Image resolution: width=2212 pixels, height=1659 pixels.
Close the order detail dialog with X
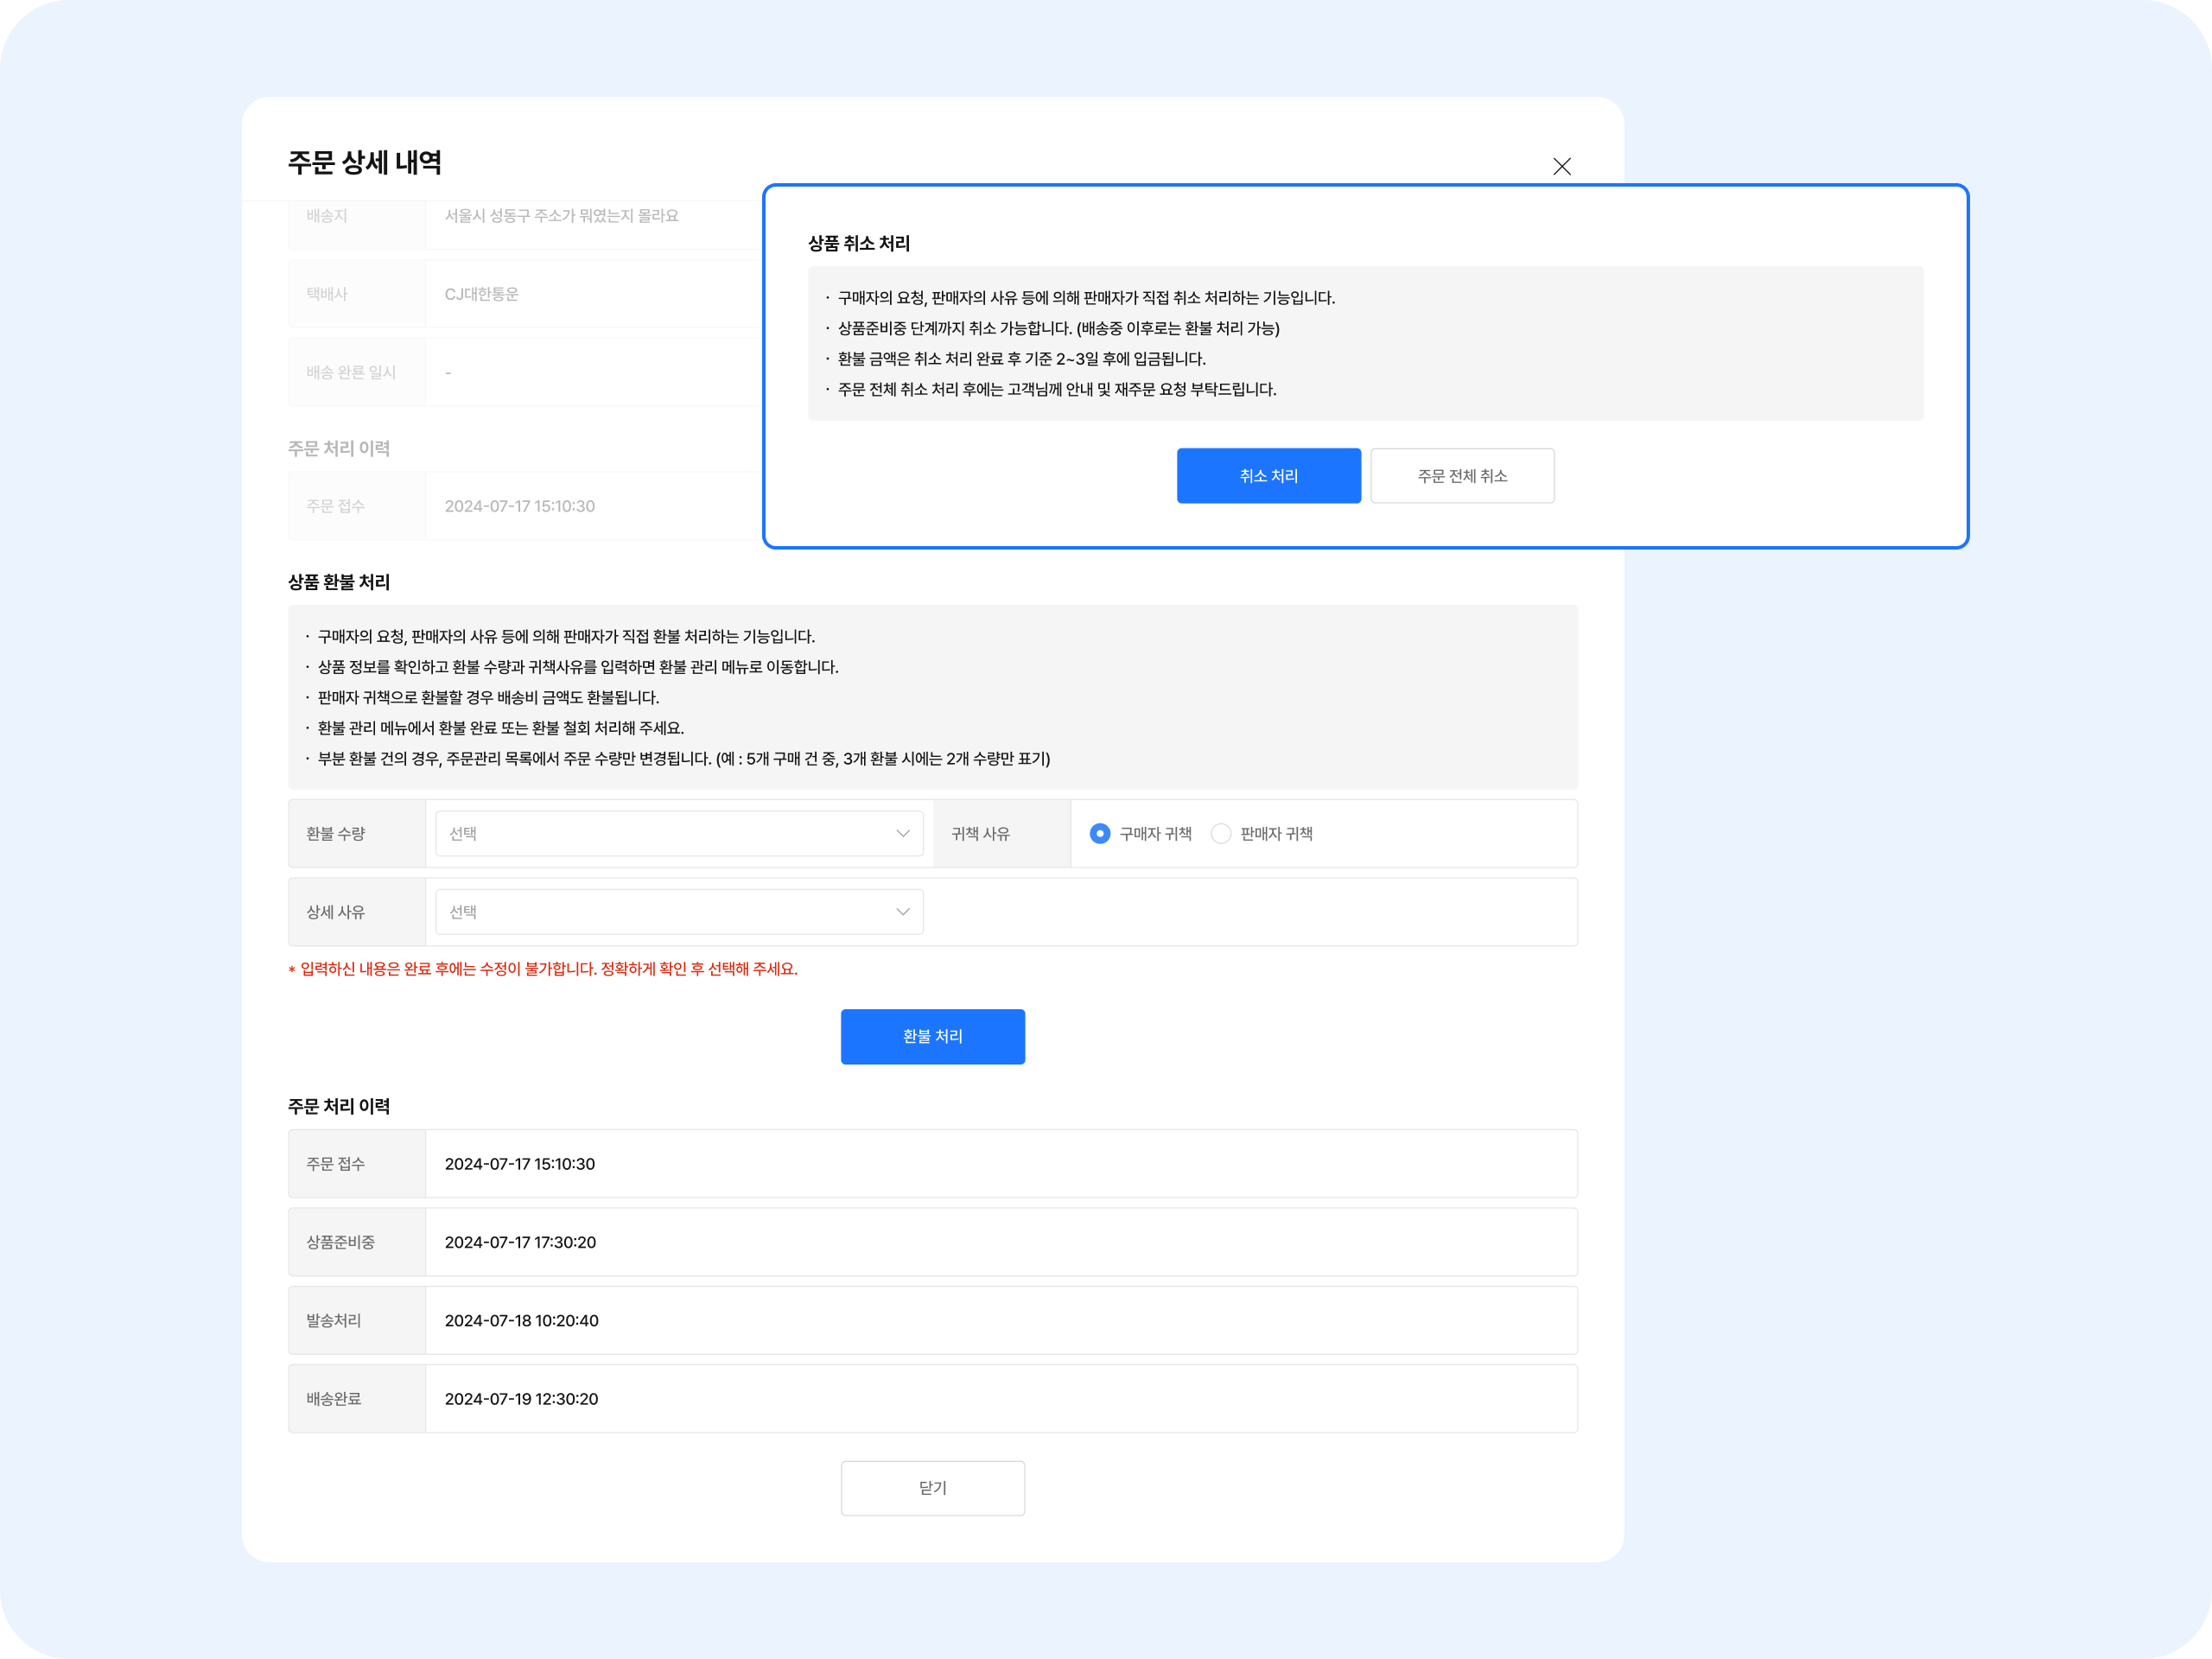1561,166
